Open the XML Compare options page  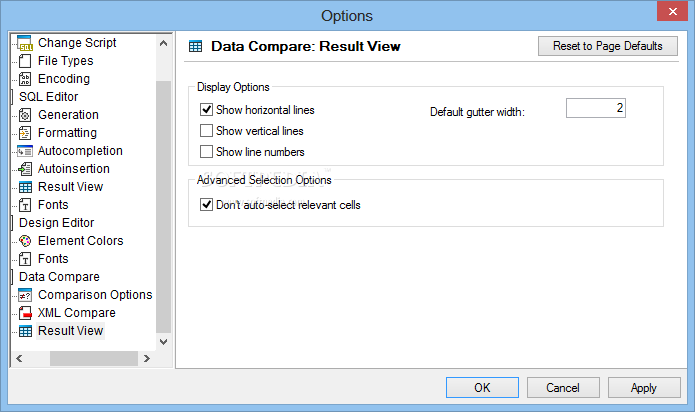77,313
